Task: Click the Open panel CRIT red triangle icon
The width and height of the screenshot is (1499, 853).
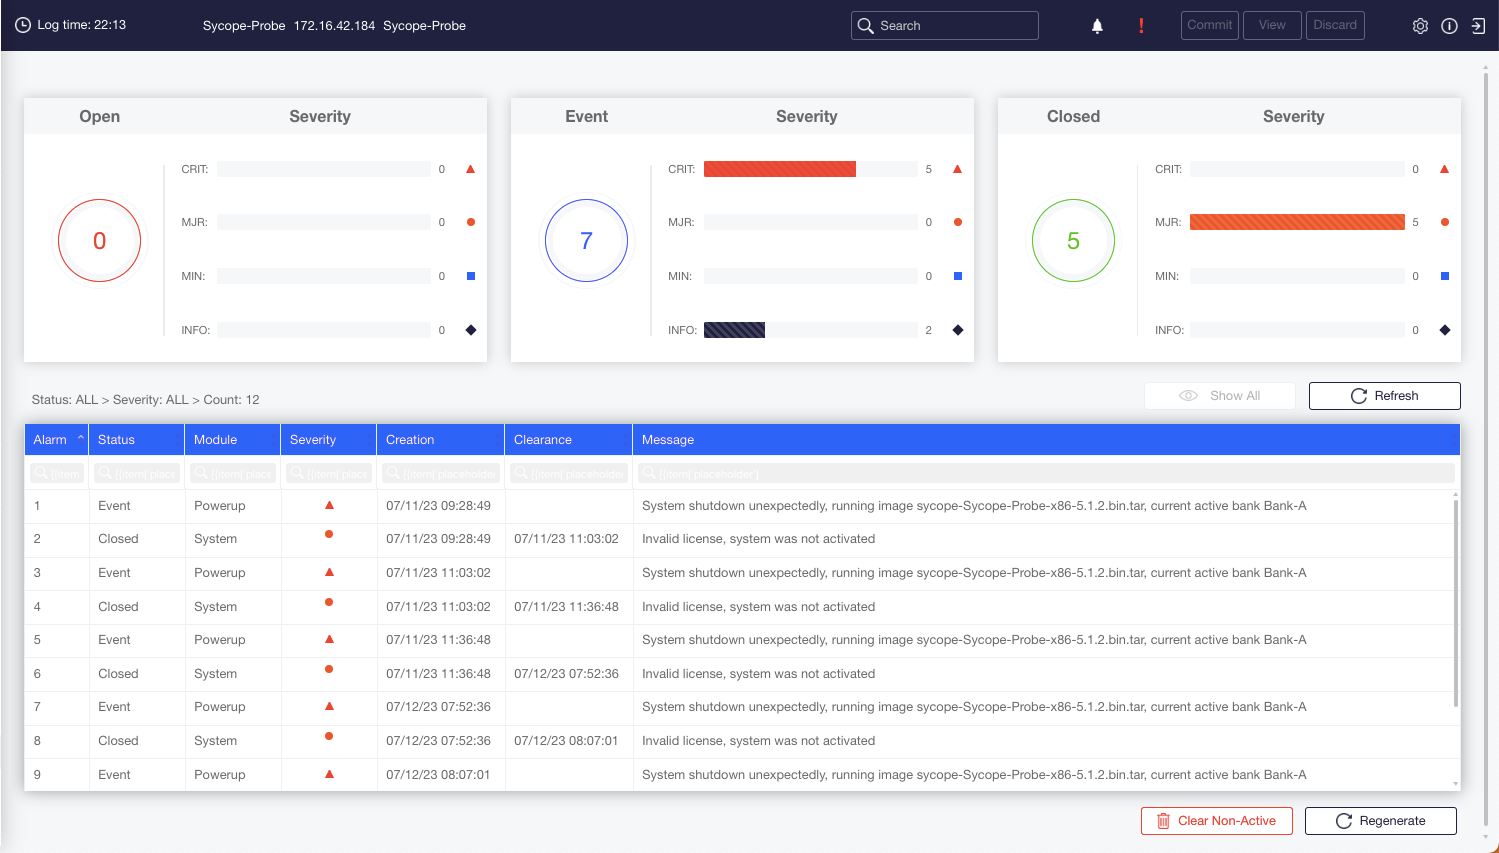Action: (x=470, y=169)
